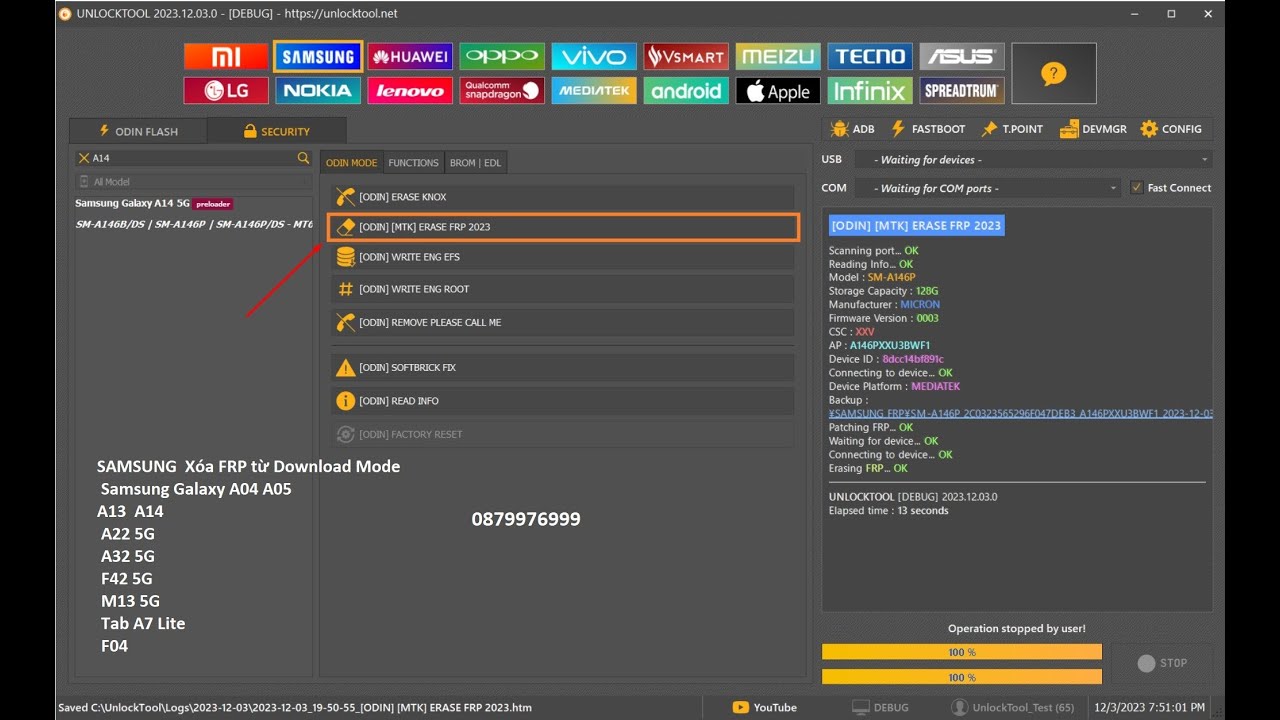Viewport: 1280px width, 720px height.
Task: Open the Huawei brand section
Action: [410, 57]
